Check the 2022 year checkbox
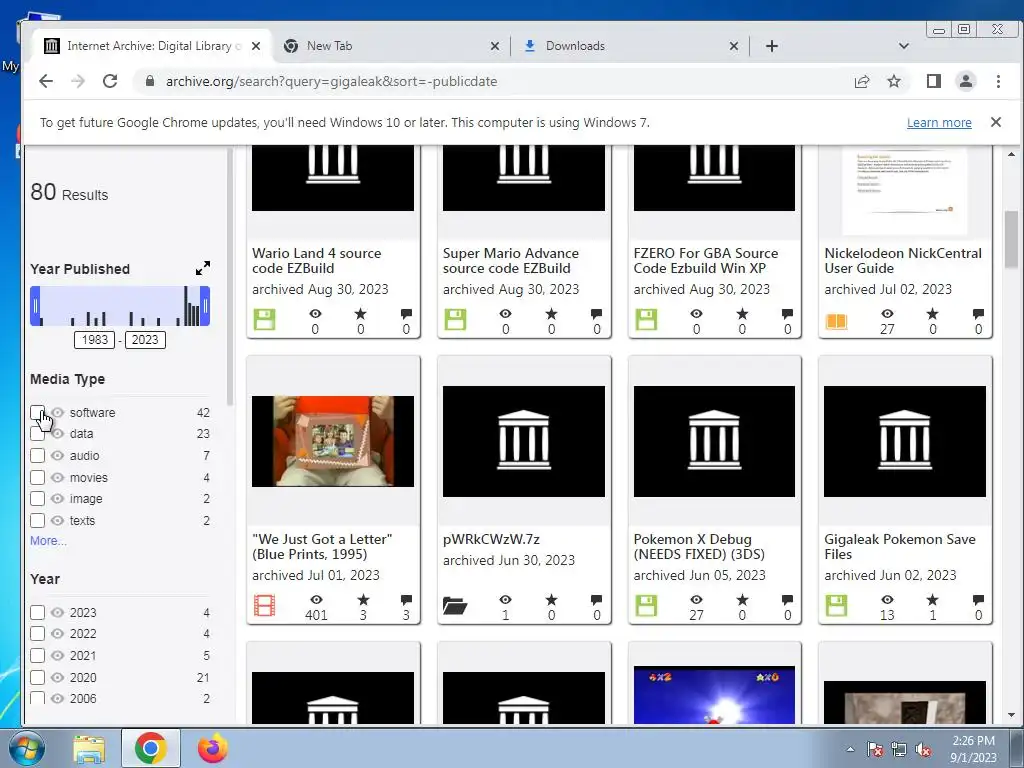 point(37,633)
